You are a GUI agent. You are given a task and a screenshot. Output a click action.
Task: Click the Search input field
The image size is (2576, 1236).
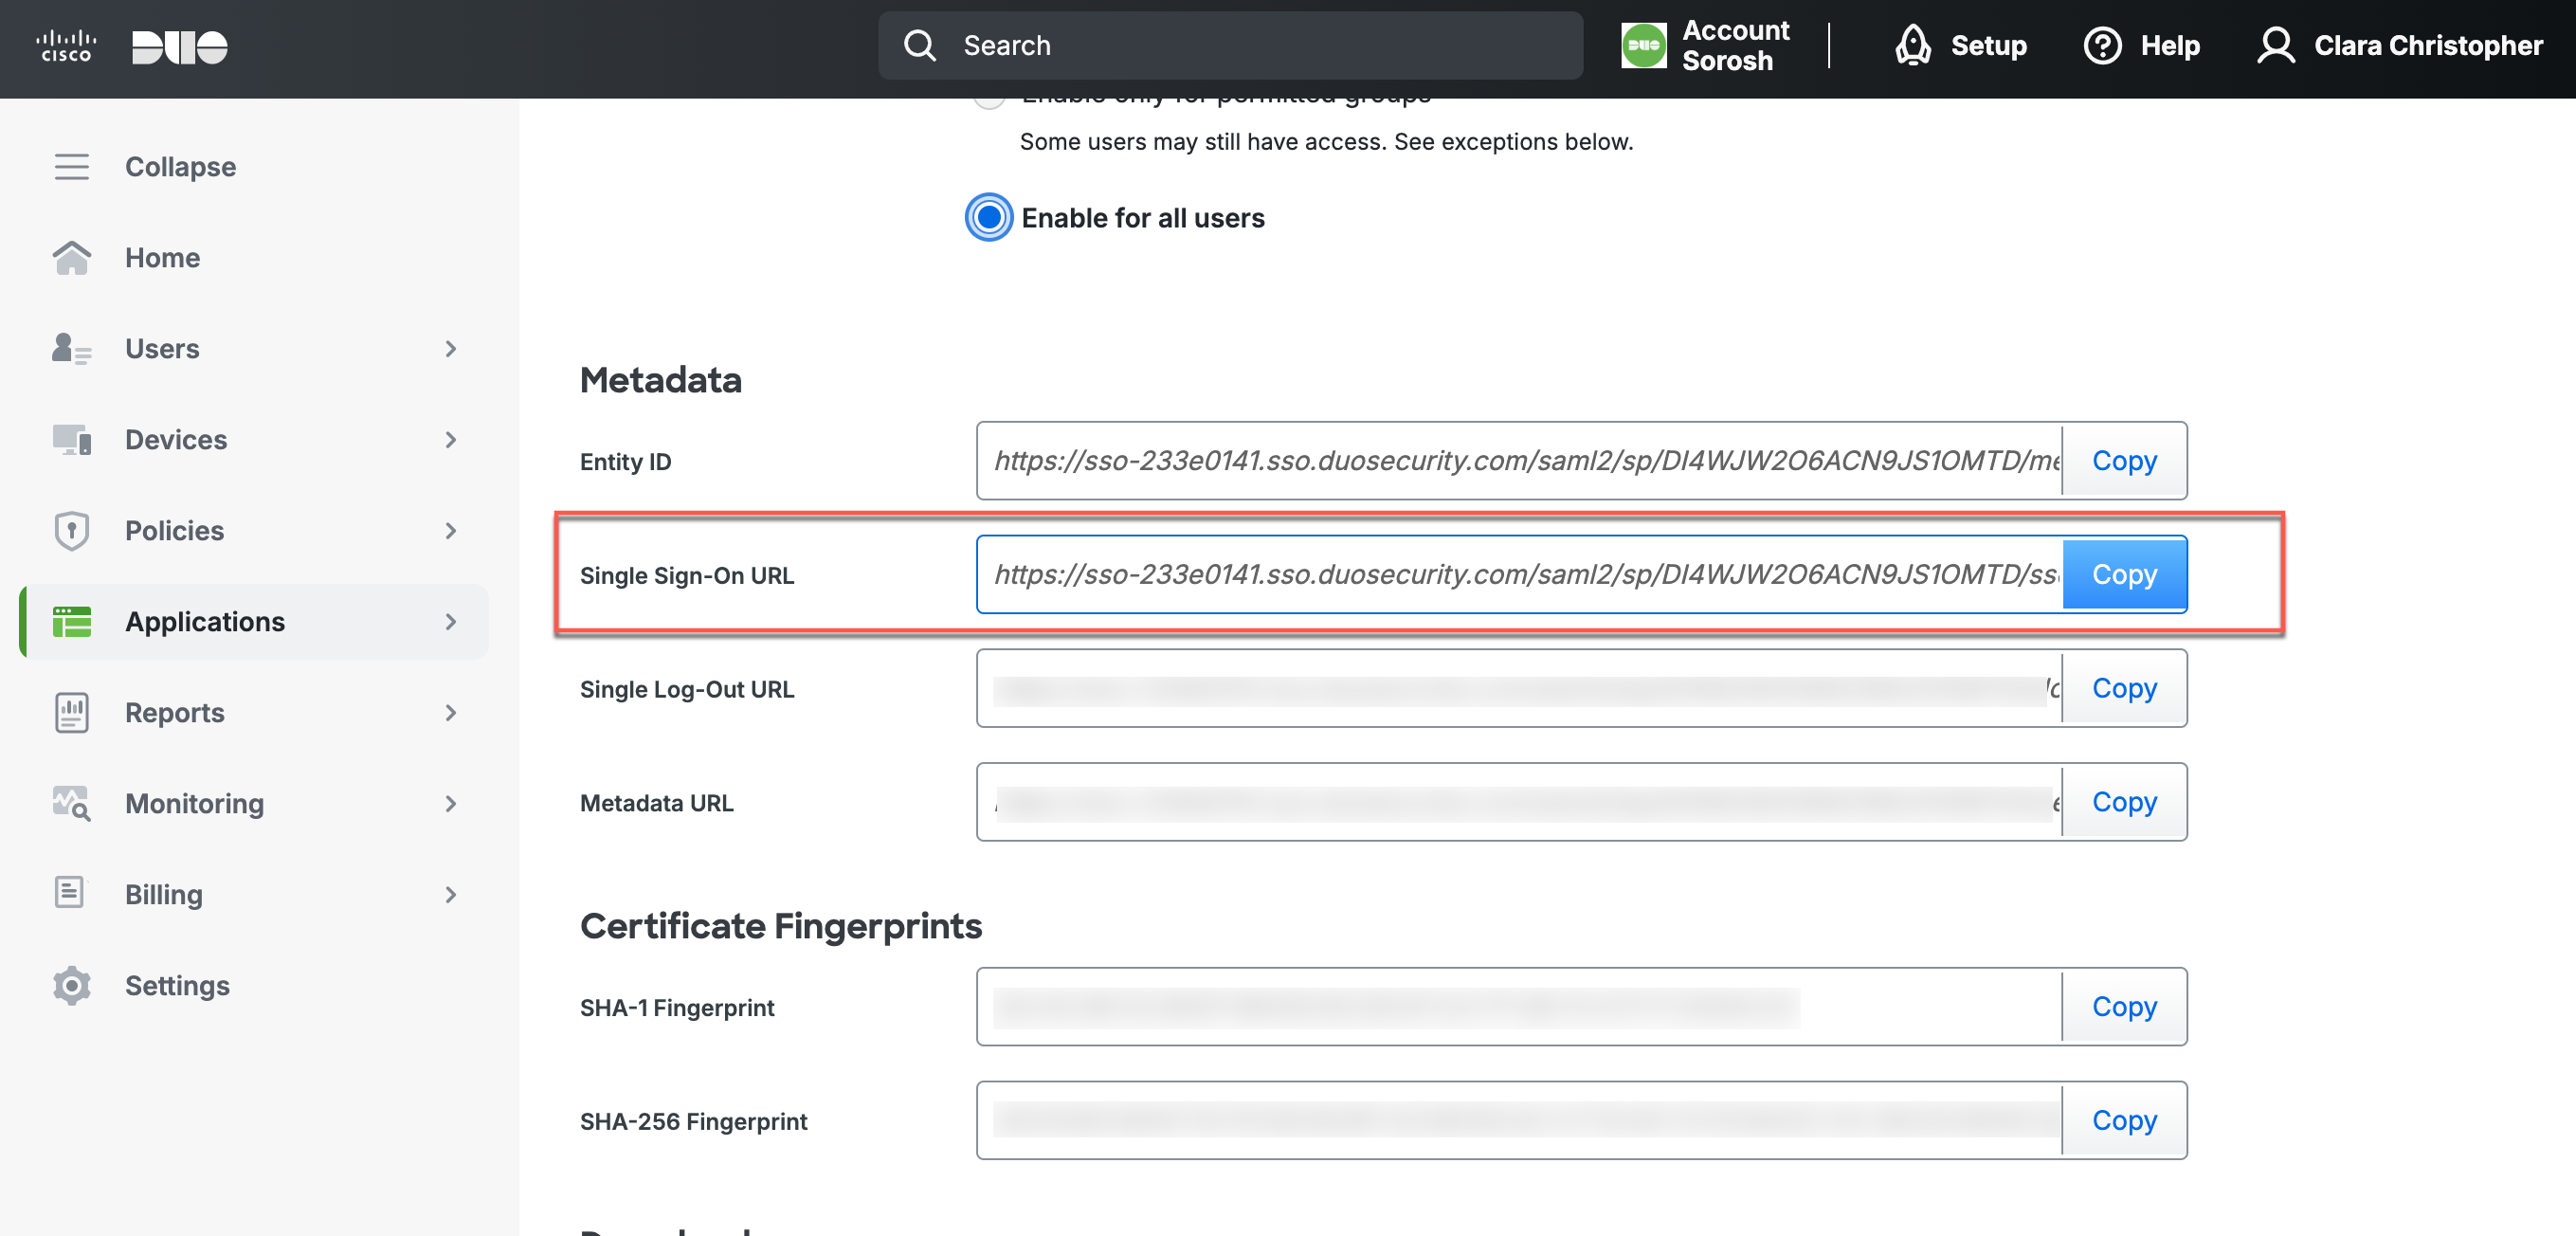[x=1230, y=45]
